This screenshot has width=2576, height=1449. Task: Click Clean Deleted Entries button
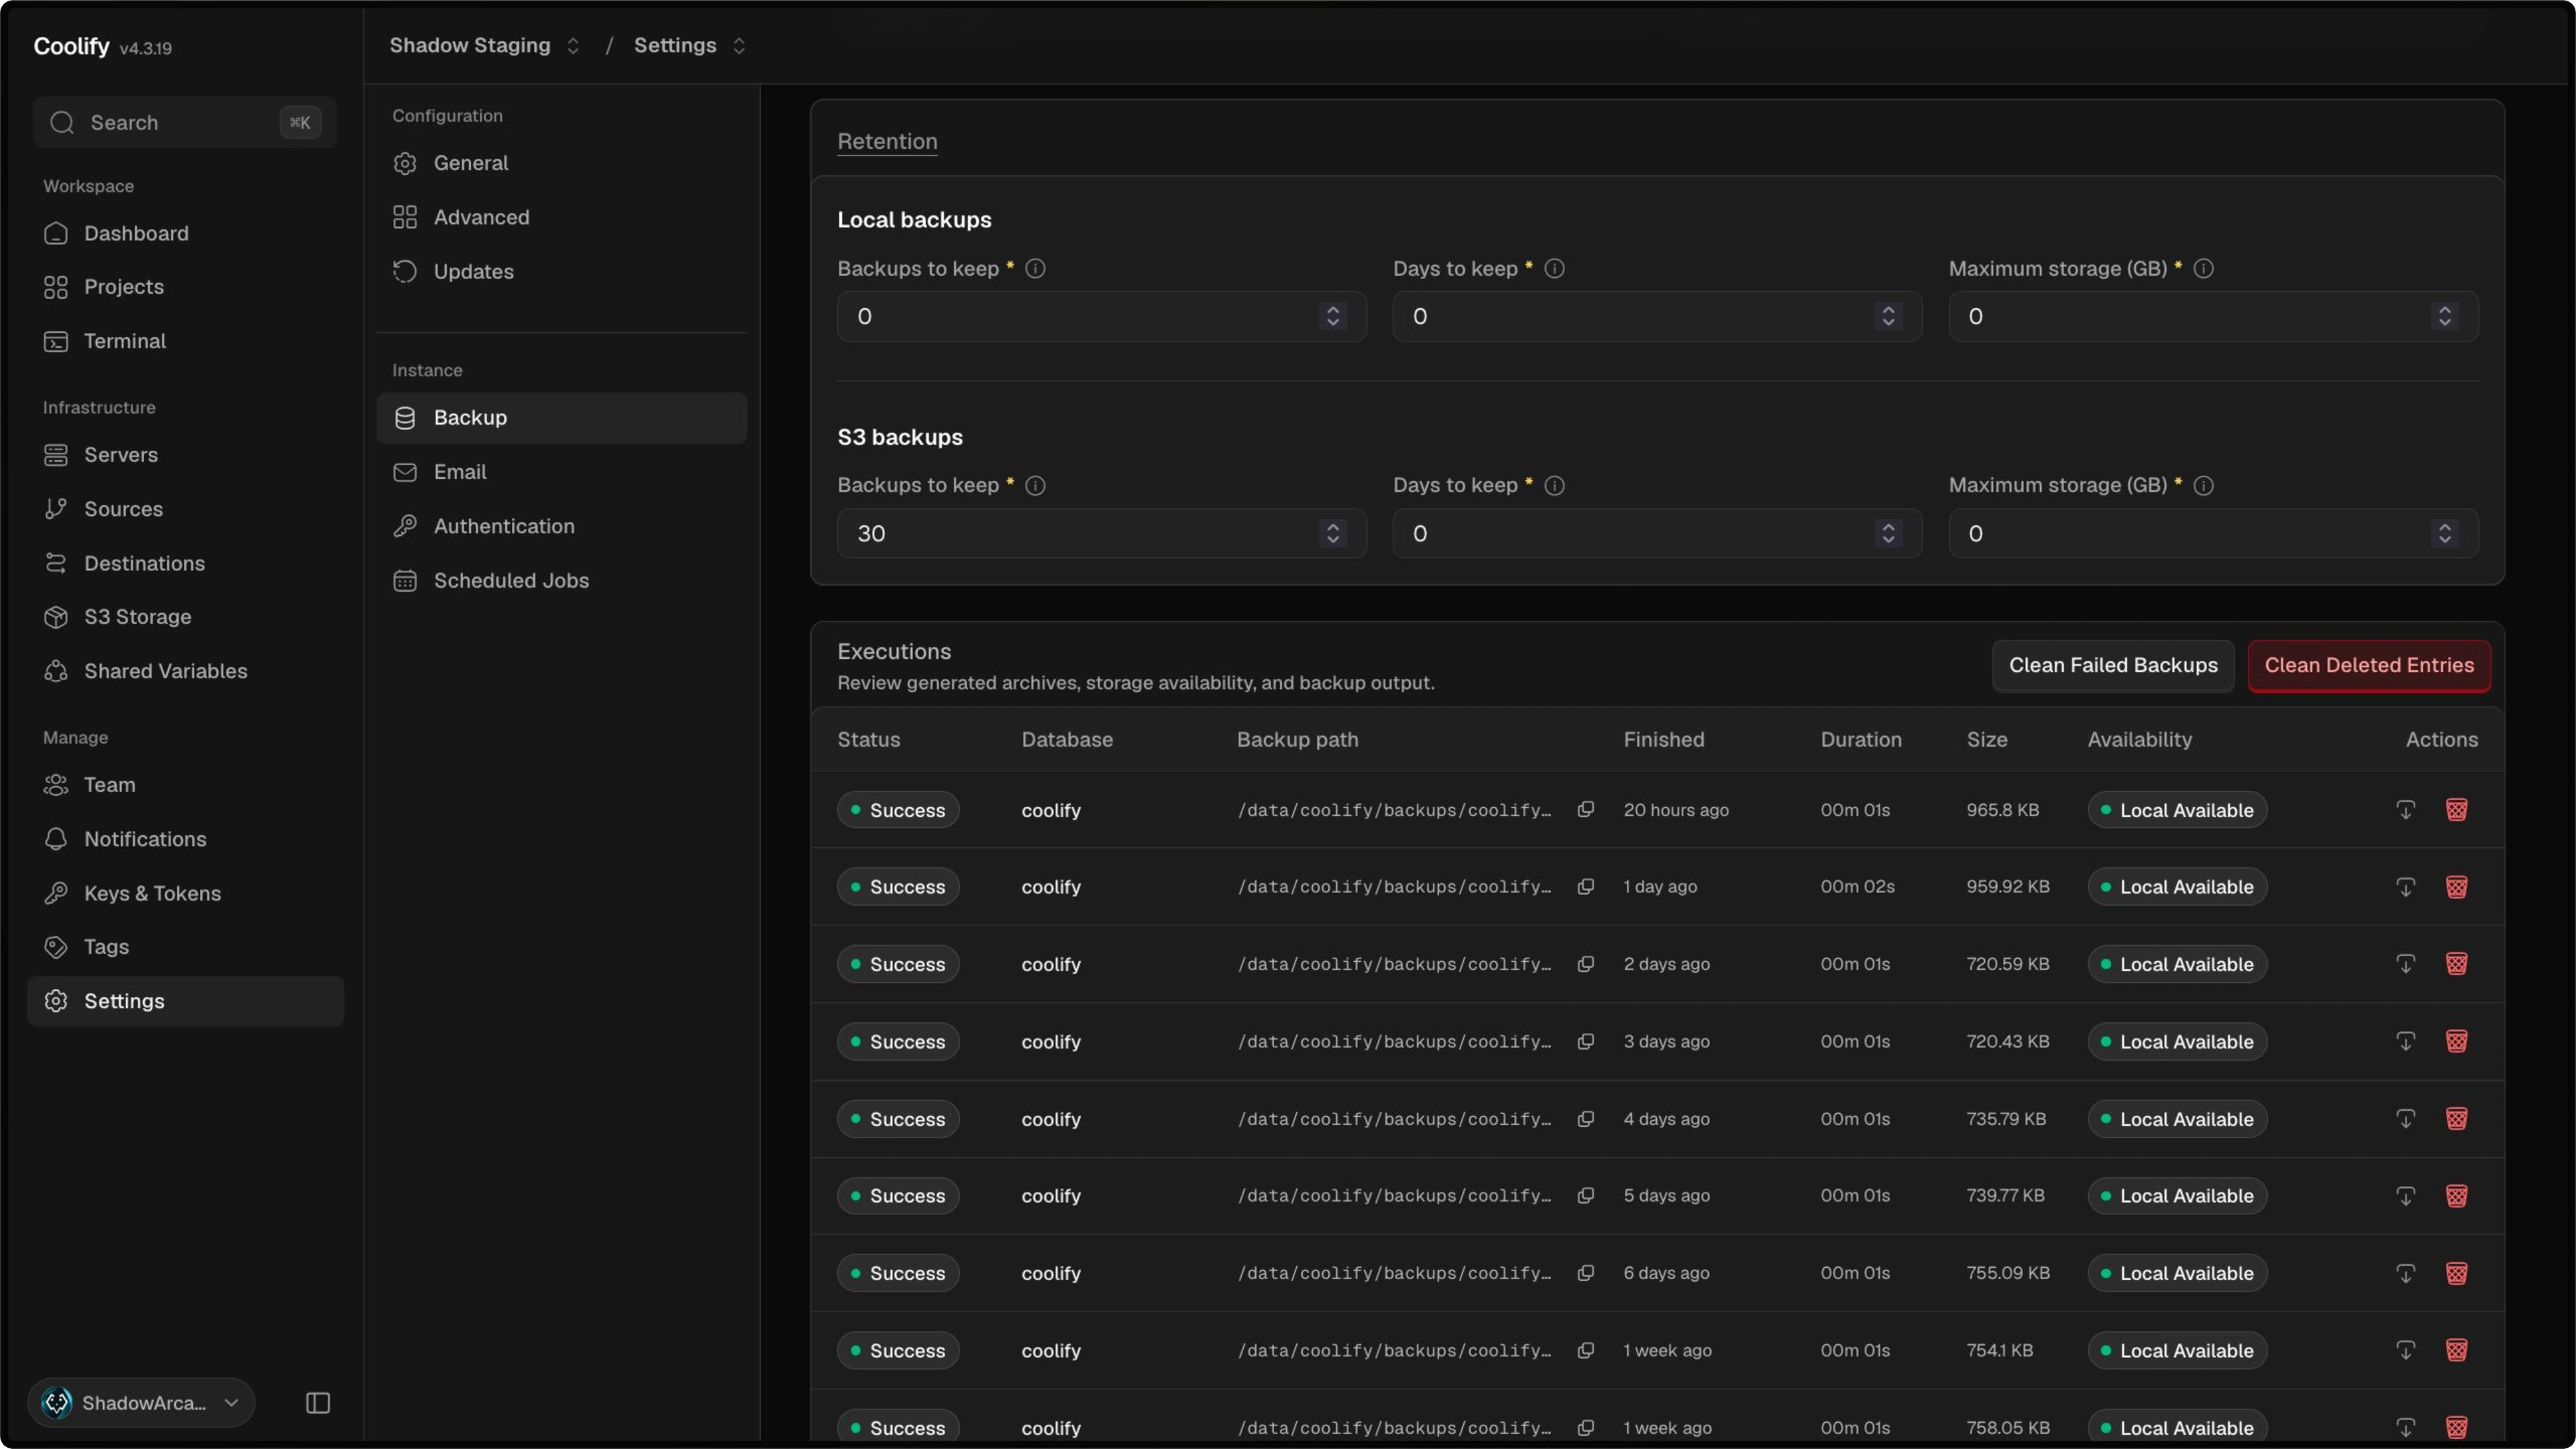(2369, 665)
